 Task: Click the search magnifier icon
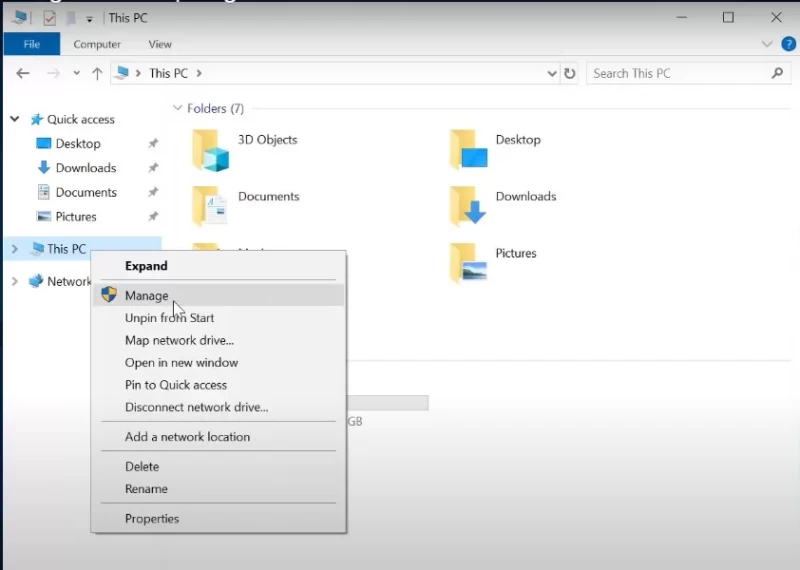(777, 73)
